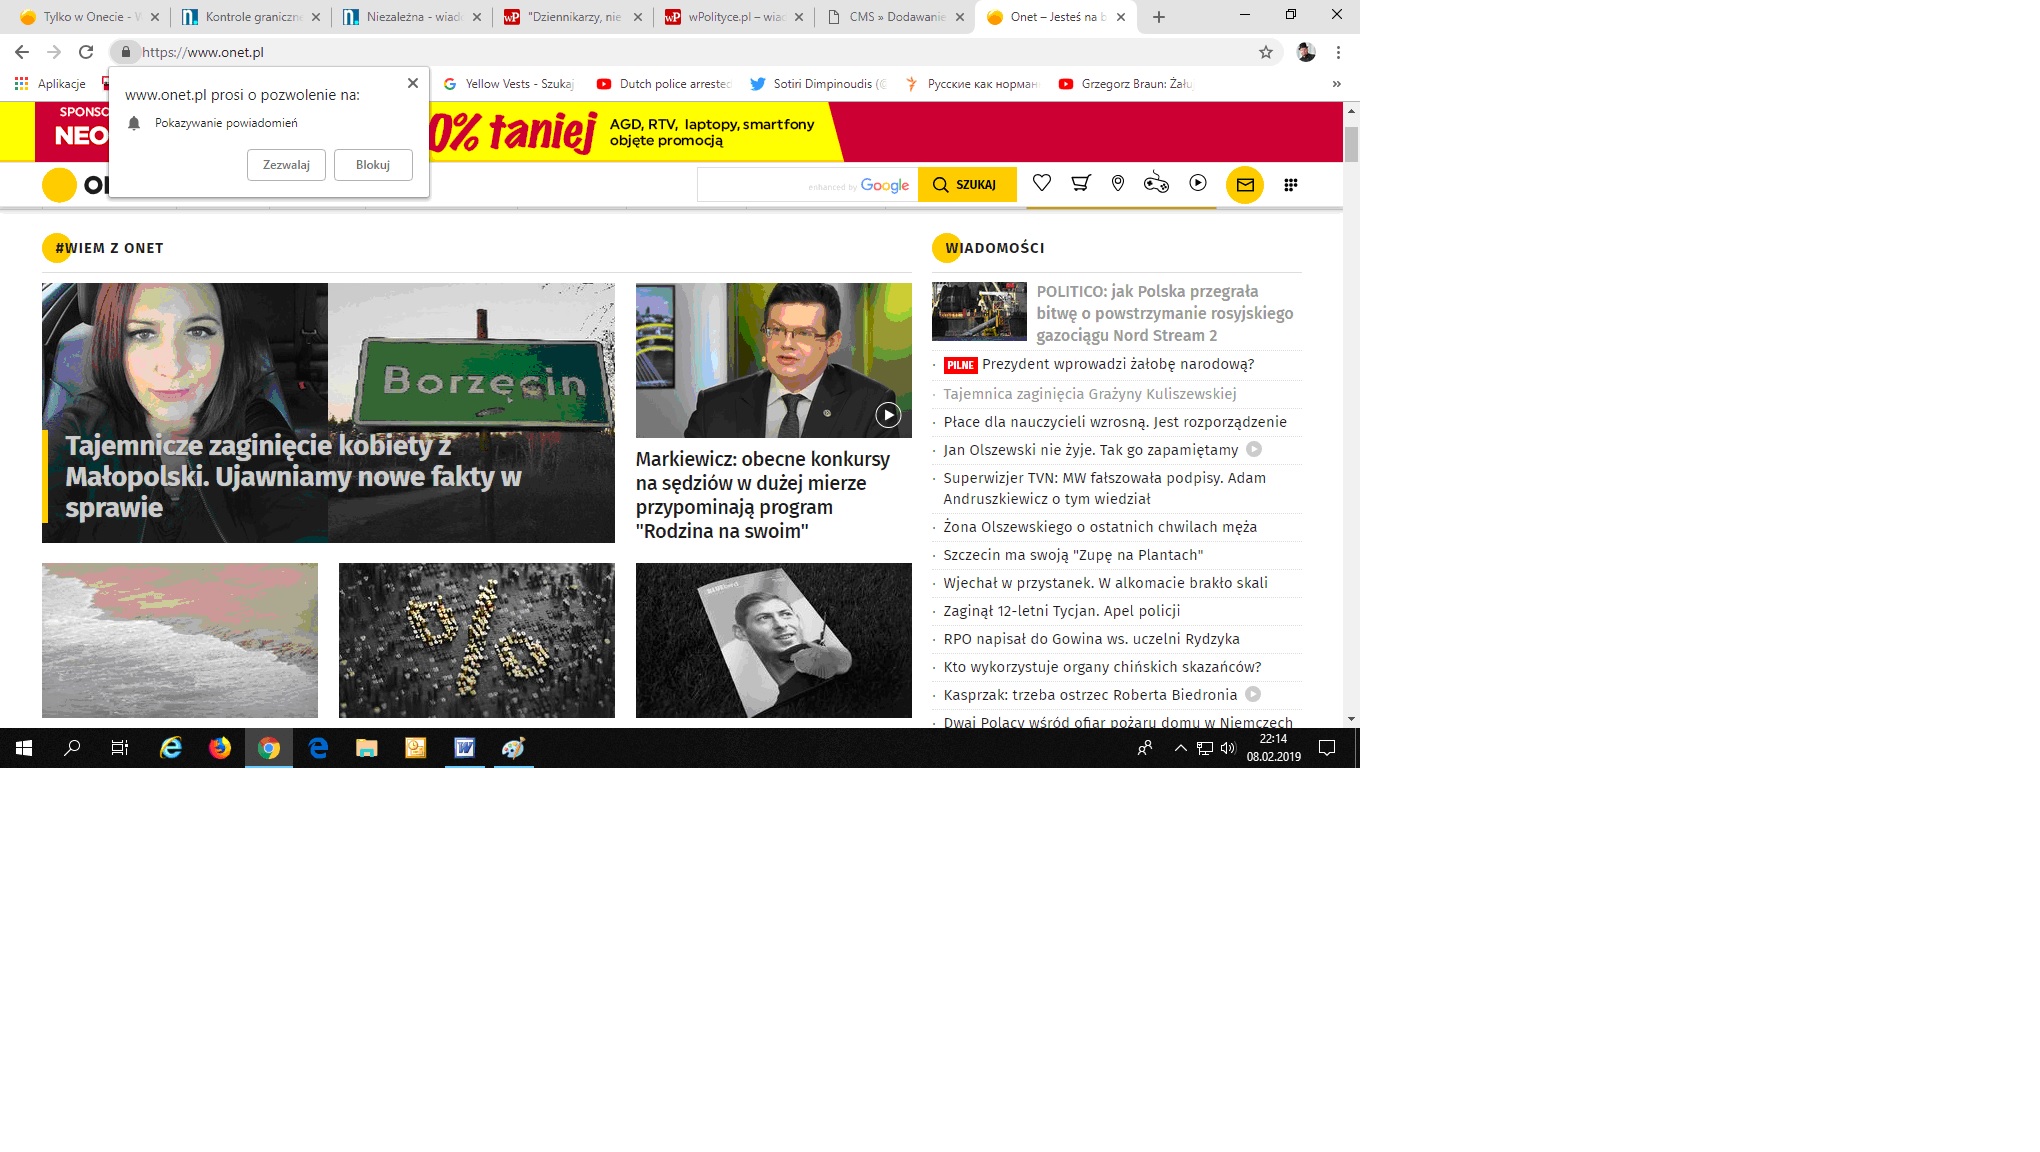Open Windows taskbar search
Viewport: 2040px width, 1152px height.
(72, 748)
